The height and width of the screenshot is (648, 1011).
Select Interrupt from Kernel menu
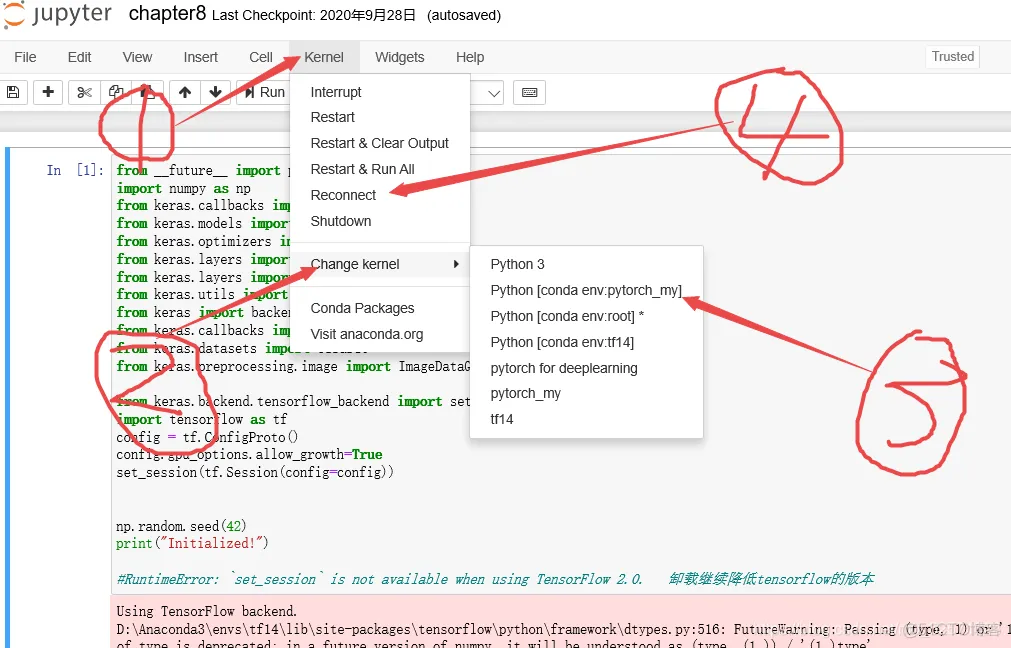coord(380,92)
